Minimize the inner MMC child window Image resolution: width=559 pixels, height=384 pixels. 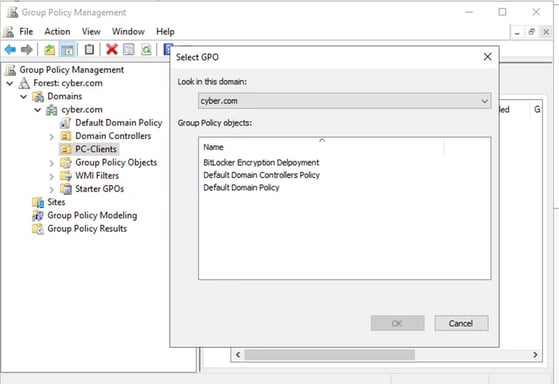coord(517,32)
